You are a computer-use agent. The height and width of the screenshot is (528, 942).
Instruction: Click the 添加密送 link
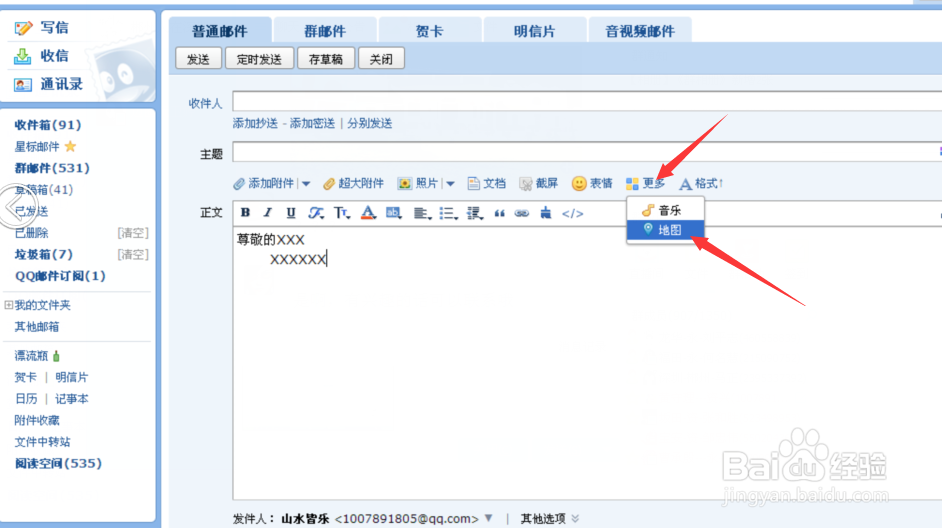click(312, 123)
